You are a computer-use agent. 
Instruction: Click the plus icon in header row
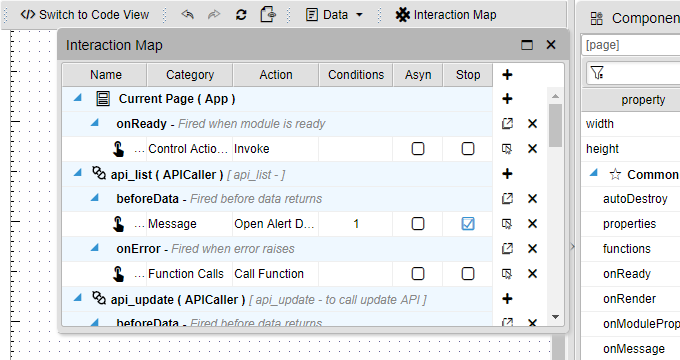[x=507, y=75]
